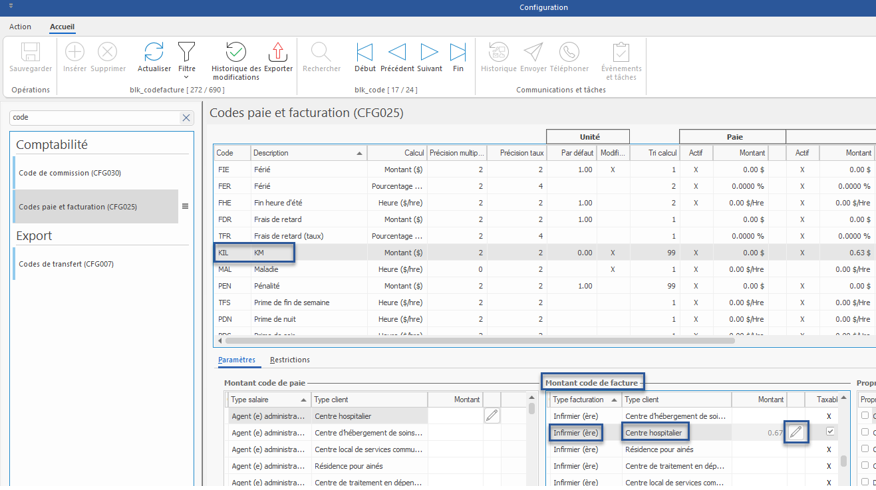Jump to last record with Fin

[x=458, y=56]
